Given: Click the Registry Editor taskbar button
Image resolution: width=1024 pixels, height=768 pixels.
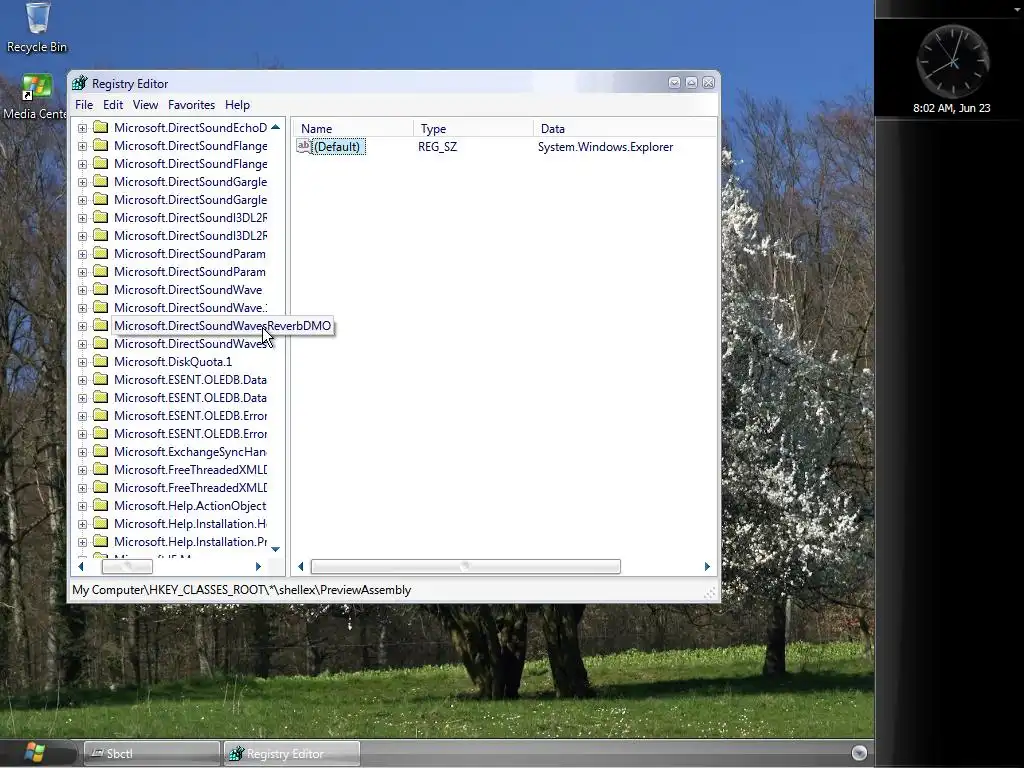Looking at the screenshot, I should 292,753.
